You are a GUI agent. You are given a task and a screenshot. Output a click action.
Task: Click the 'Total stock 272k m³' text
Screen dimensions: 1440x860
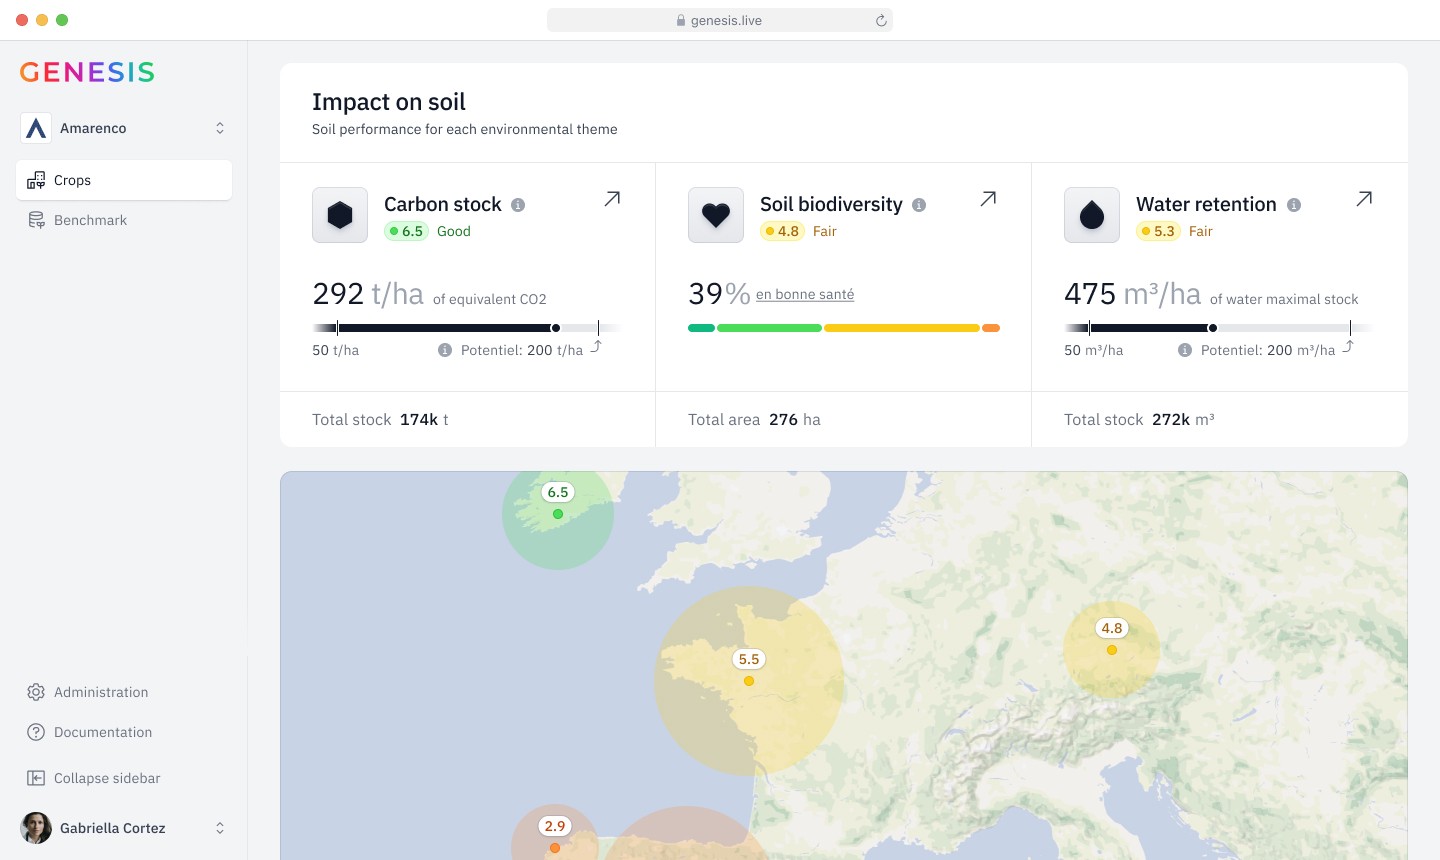1139,420
